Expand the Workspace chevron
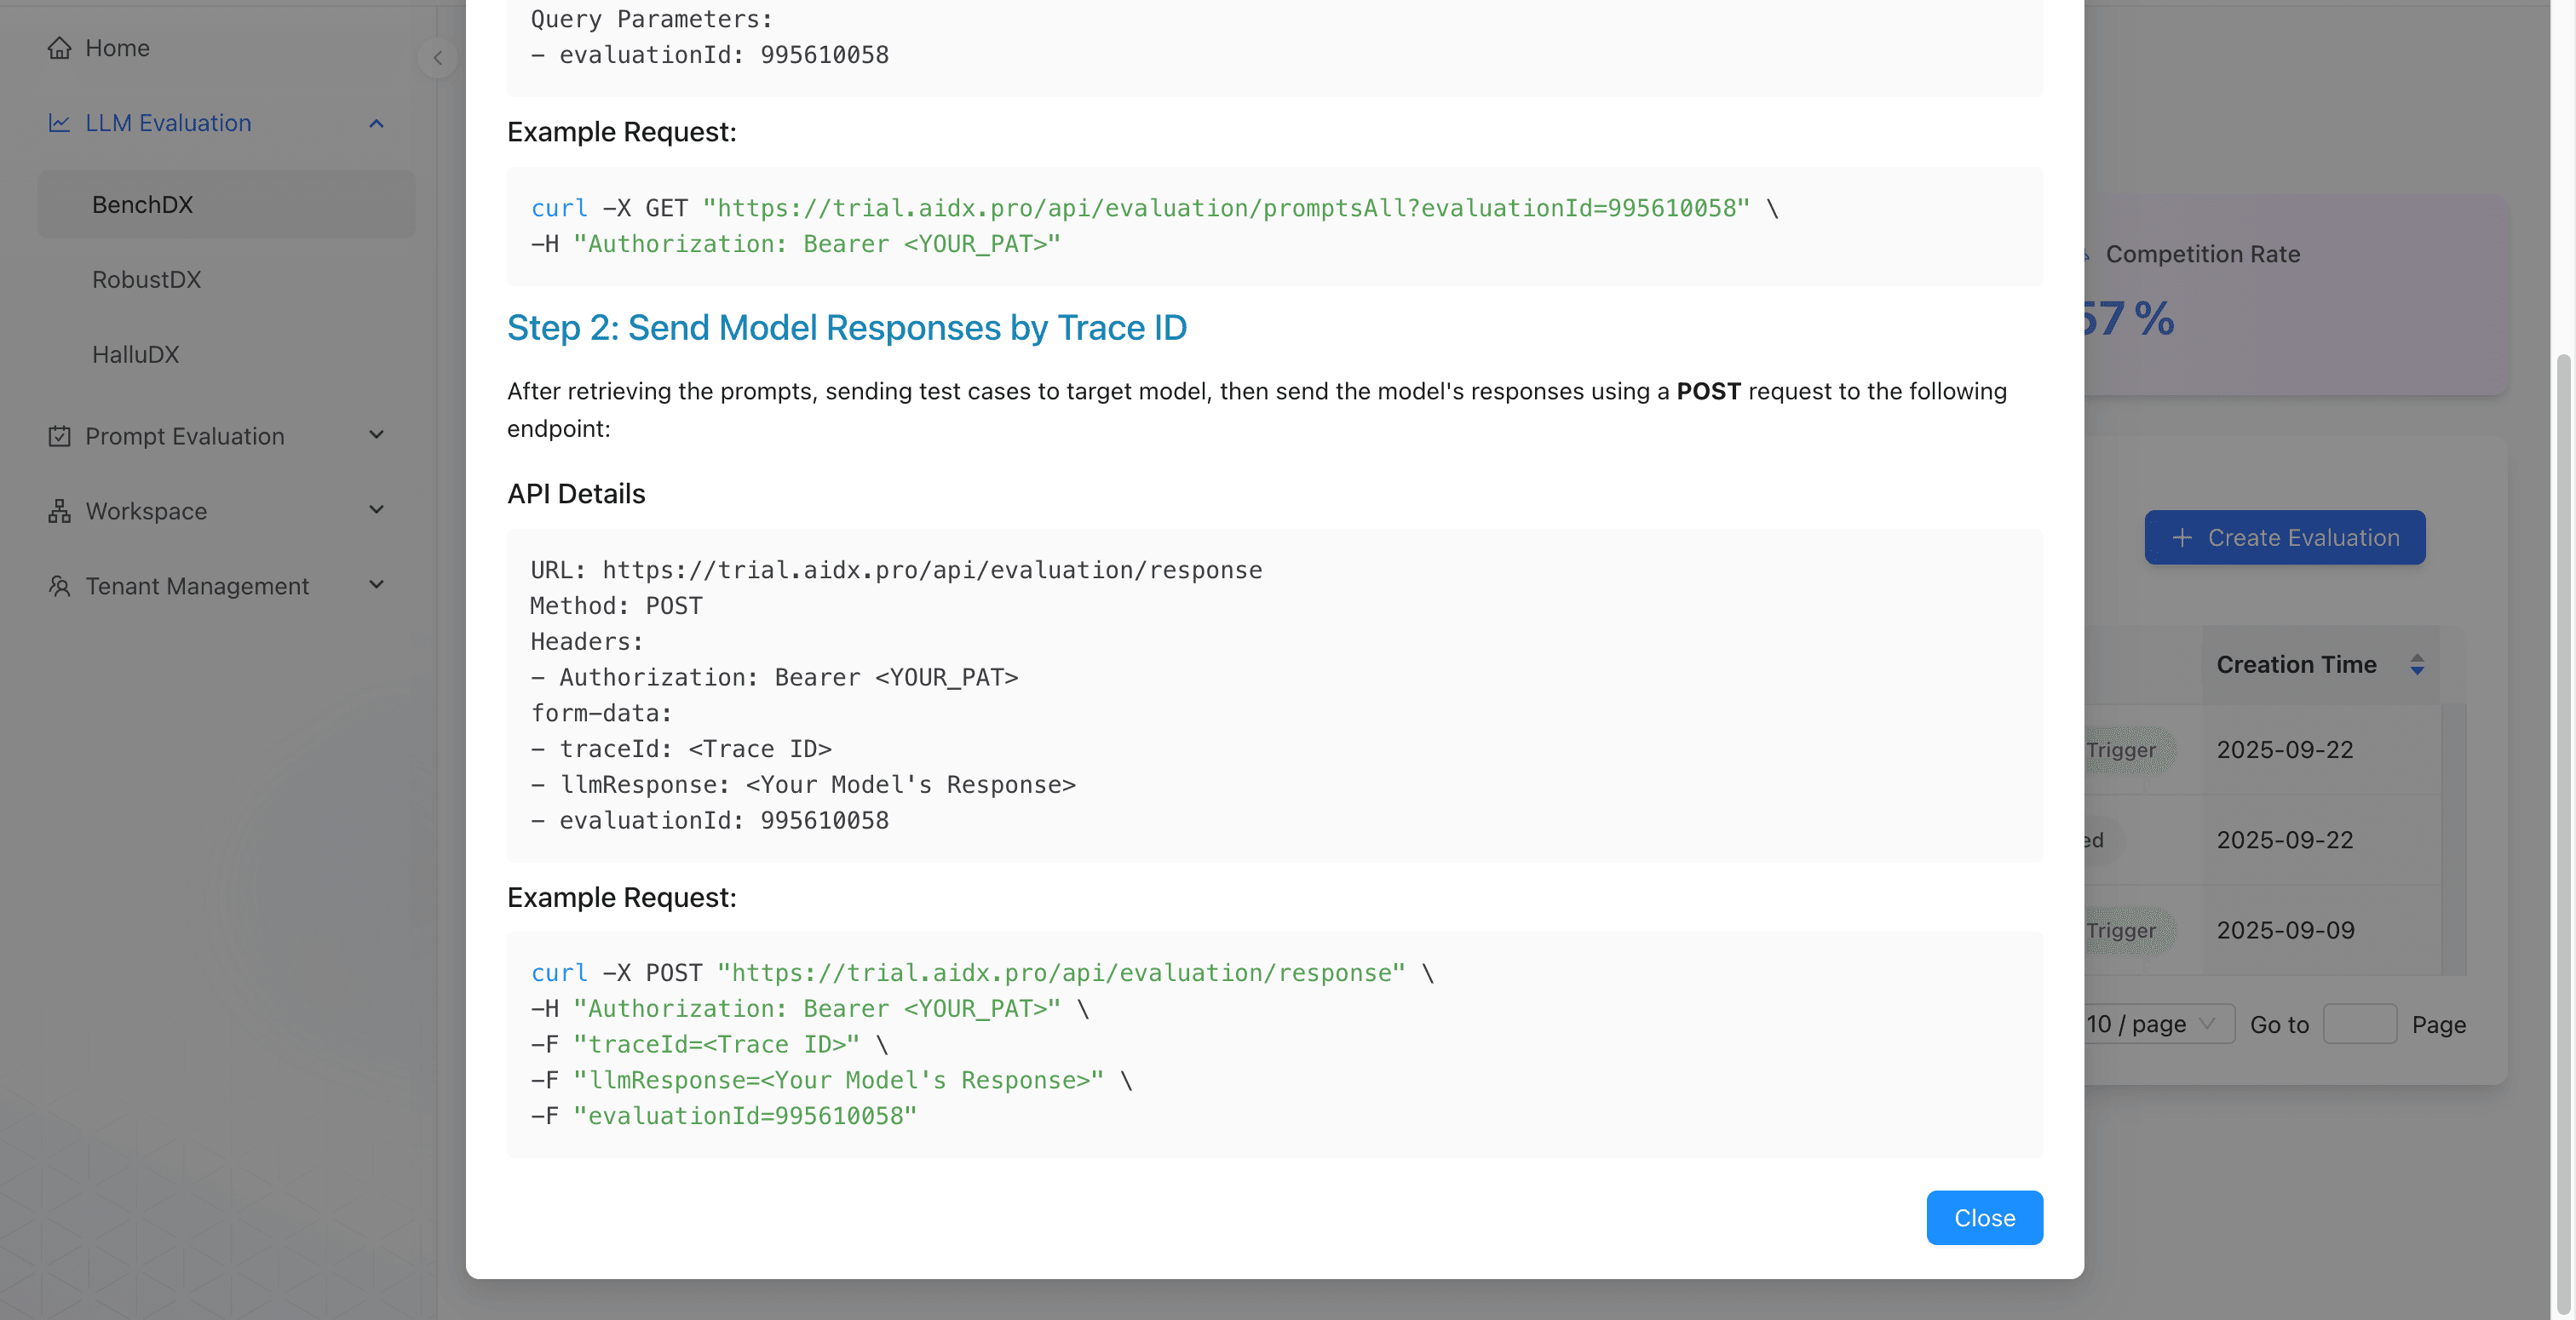Viewport: 2576px width, 1320px height. (x=376, y=510)
